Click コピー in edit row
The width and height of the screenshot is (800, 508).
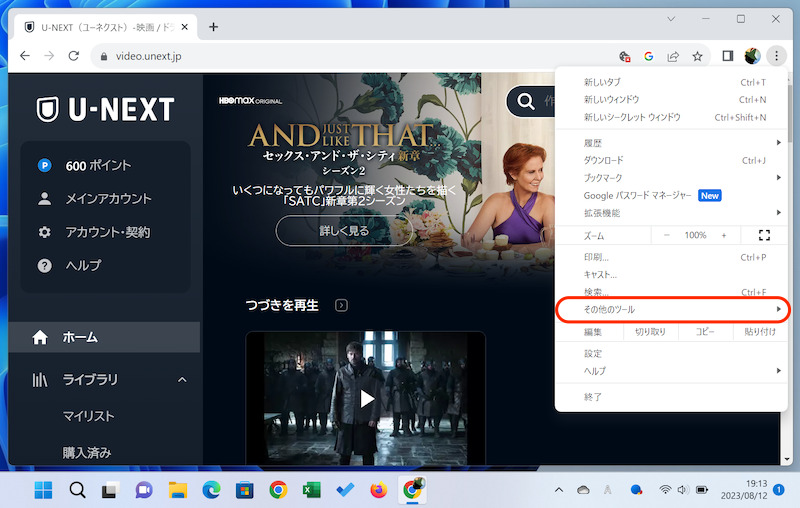pos(705,332)
